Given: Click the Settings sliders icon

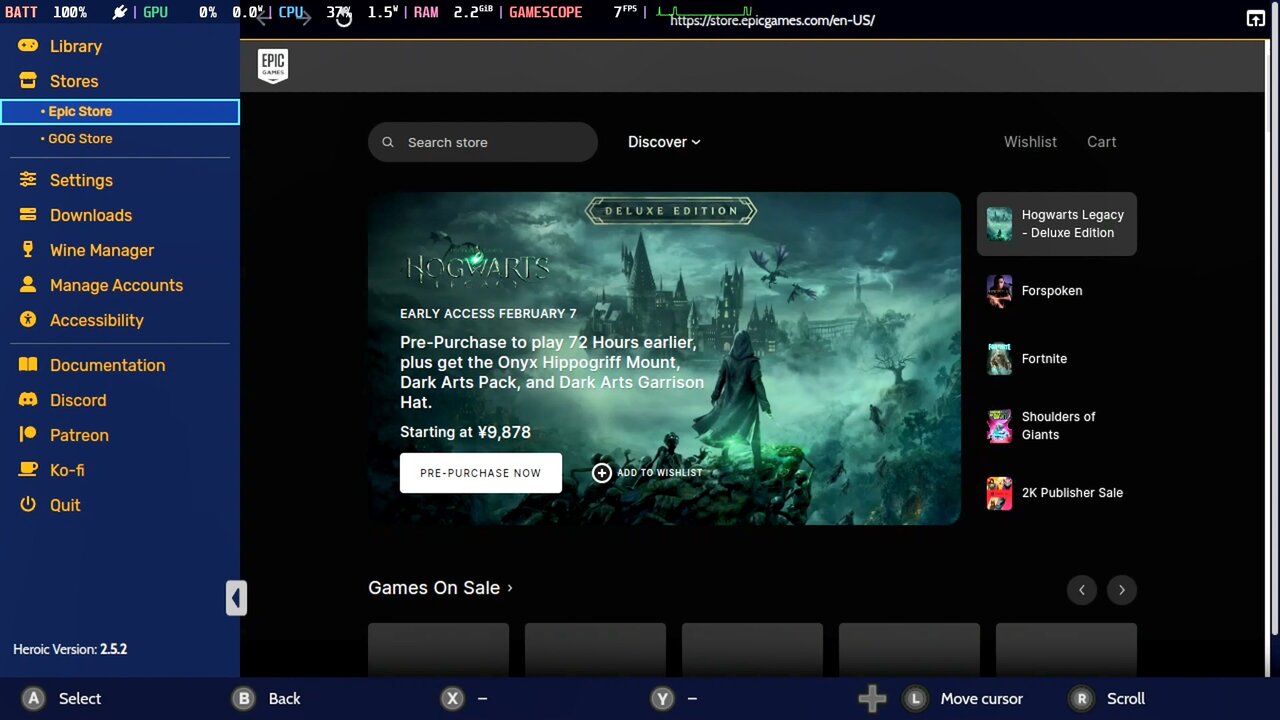Looking at the screenshot, I should click(x=28, y=180).
